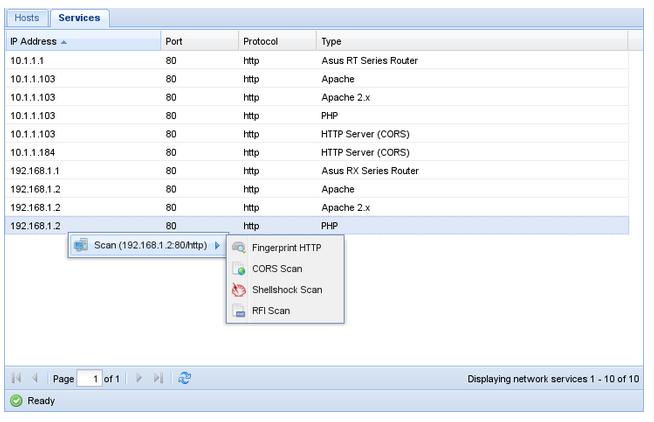Screen dimensions: 654x422
Task: Click the page number input field
Action: 89,379
